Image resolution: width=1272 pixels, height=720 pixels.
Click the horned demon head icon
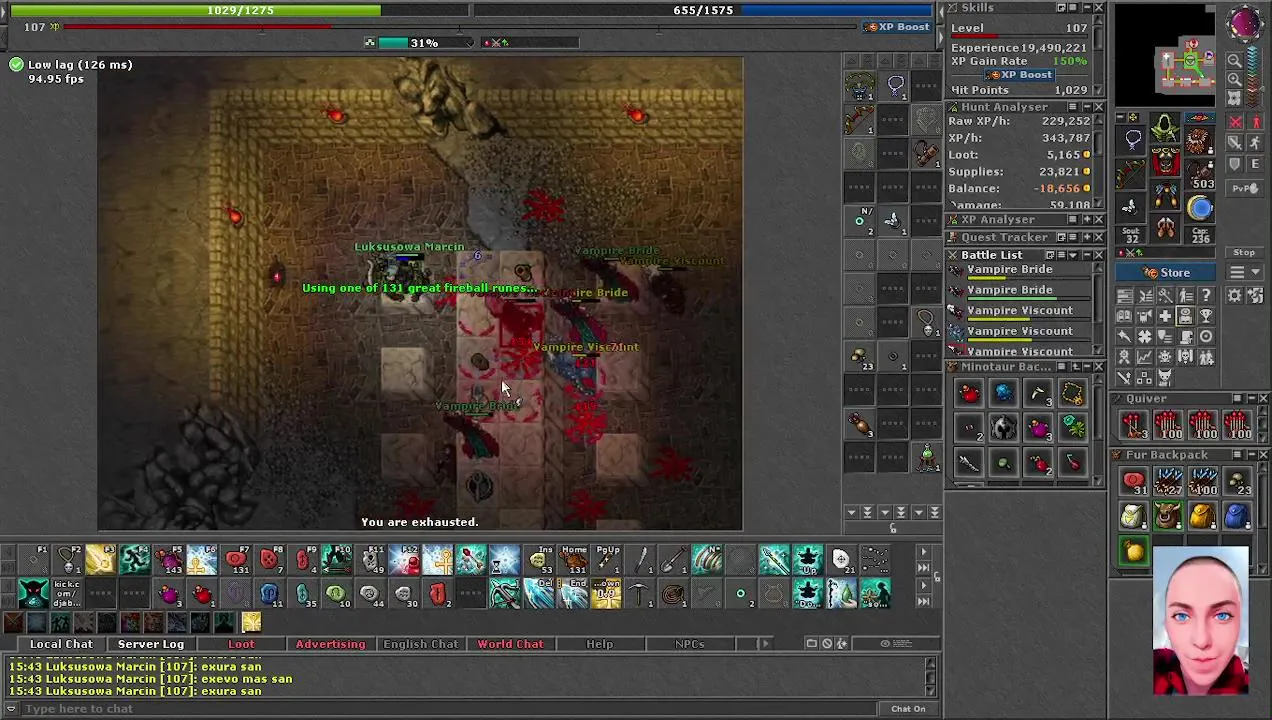point(1165,378)
